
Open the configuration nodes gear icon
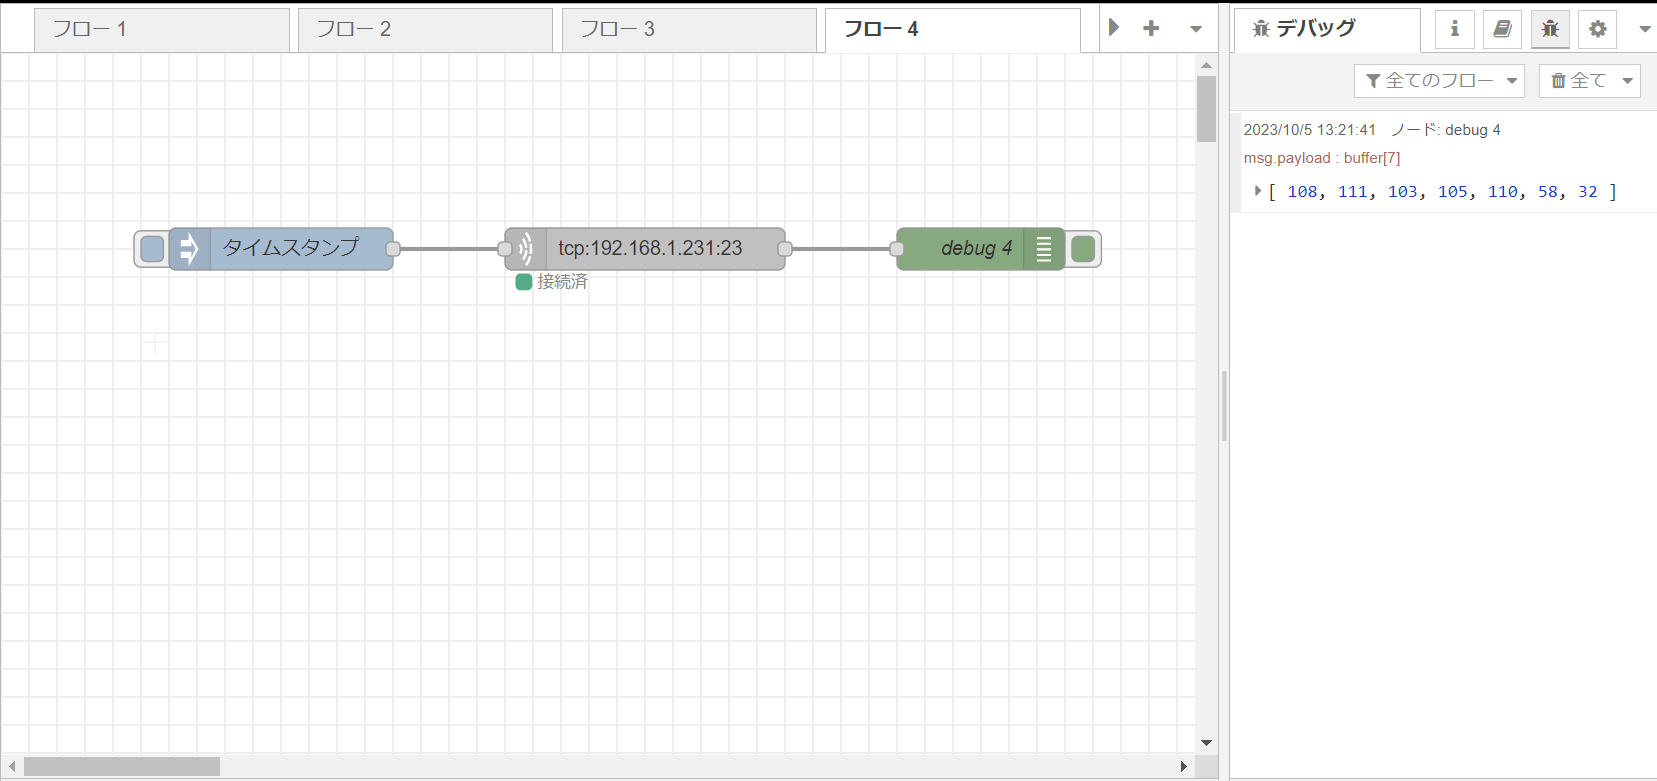[1597, 29]
